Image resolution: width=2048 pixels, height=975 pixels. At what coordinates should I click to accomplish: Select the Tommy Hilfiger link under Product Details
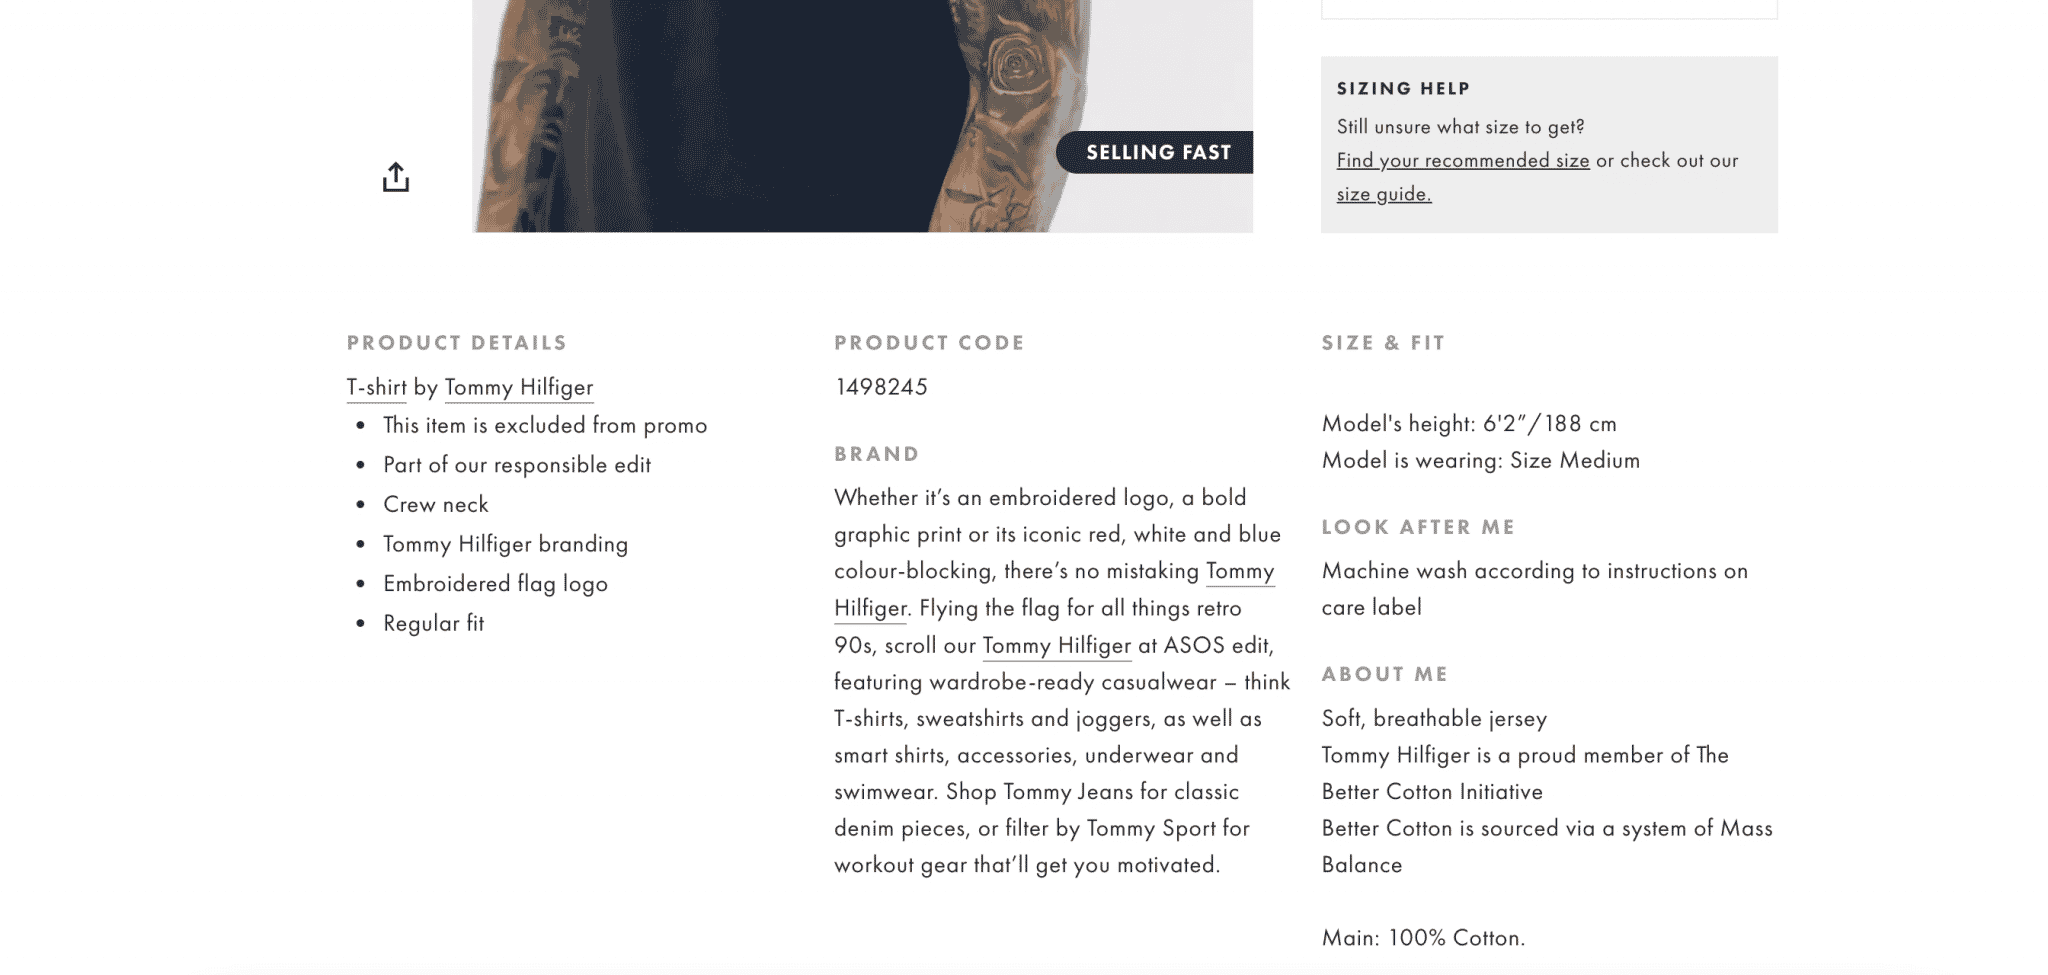(518, 388)
